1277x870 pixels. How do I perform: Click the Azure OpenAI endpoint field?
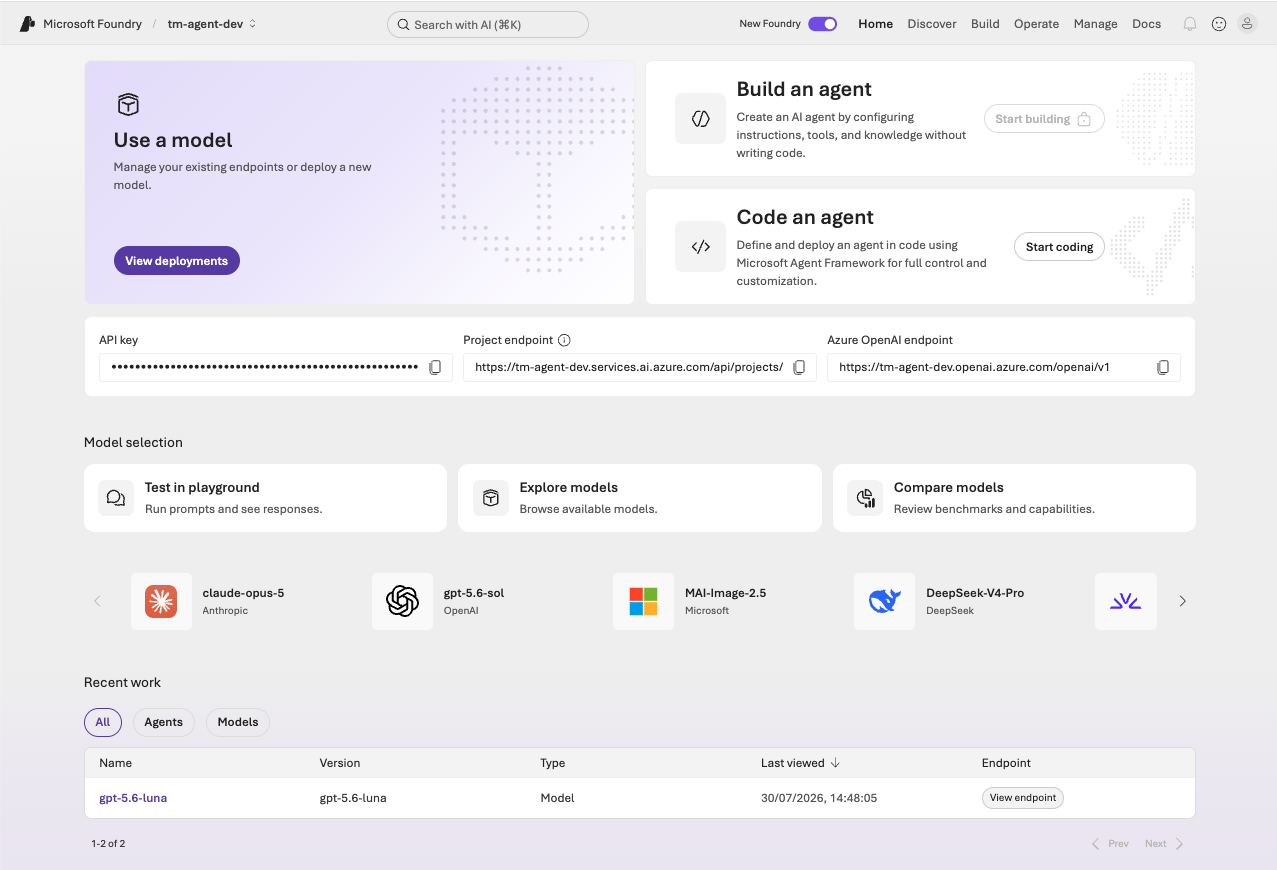click(x=1004, y=367)
